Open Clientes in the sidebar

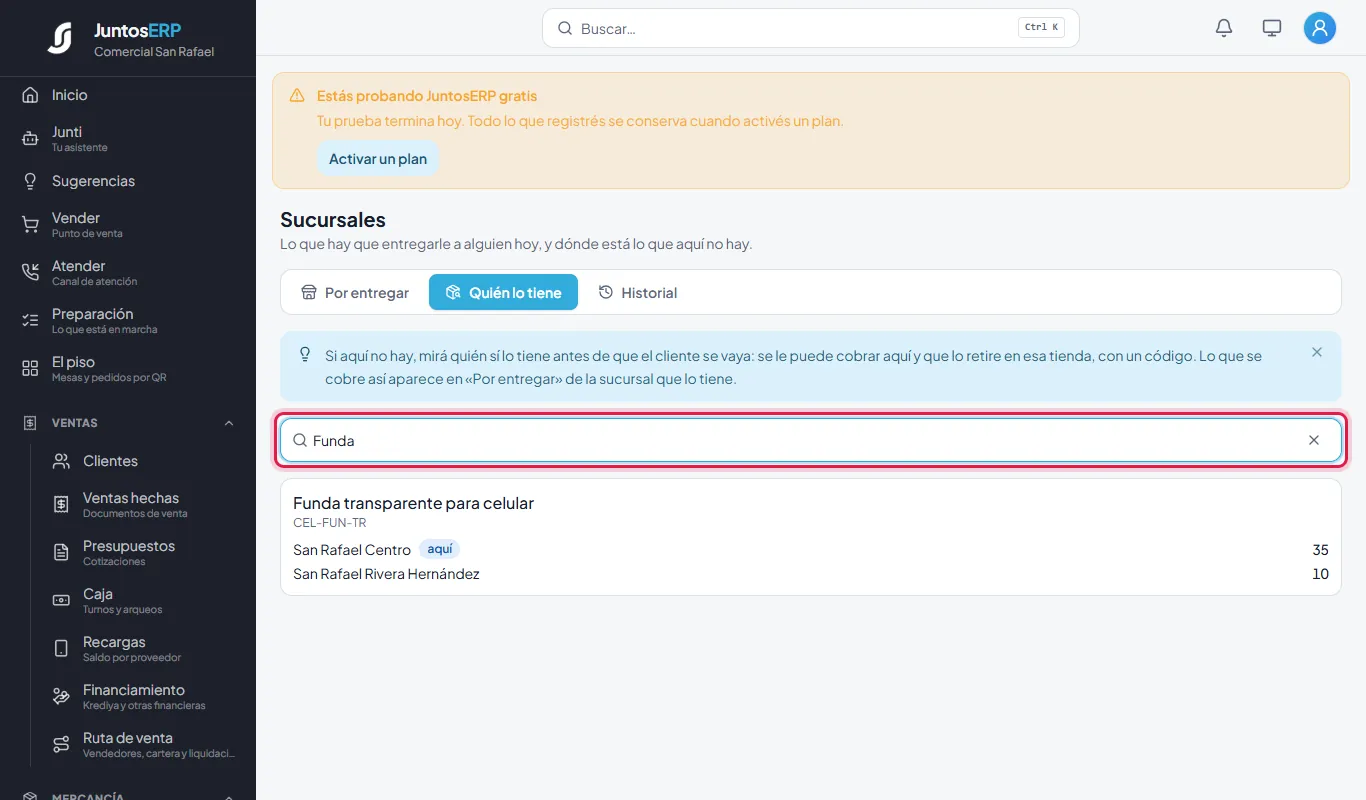pos(143,461)
